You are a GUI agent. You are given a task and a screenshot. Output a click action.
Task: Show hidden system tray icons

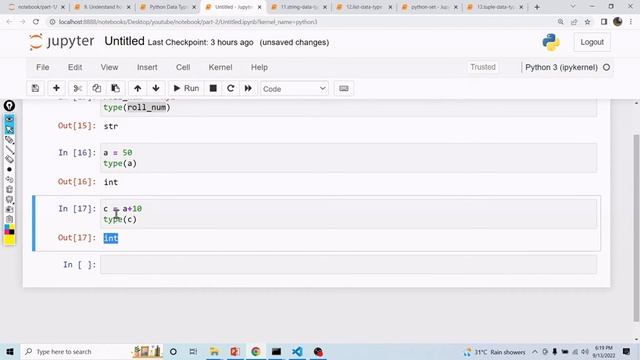pyautogui.click(x=535, y=351)
